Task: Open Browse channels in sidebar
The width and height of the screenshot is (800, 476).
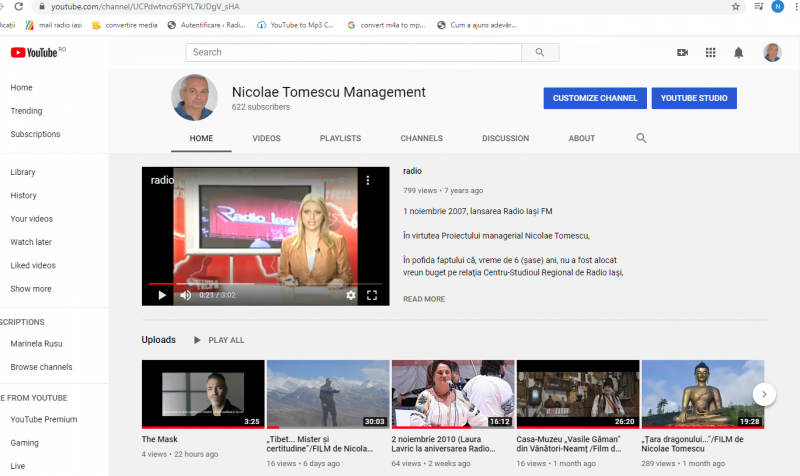Action: click(x=41, y=367)
